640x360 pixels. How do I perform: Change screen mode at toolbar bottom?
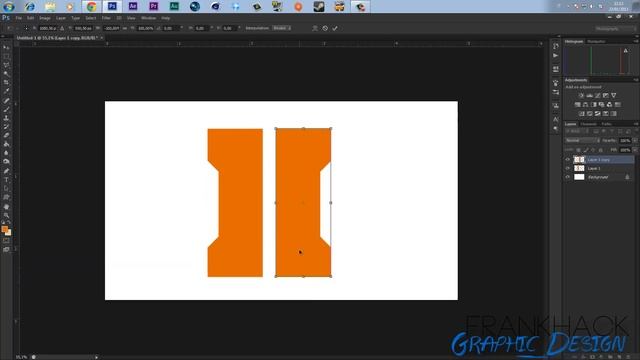click(6, 249)
